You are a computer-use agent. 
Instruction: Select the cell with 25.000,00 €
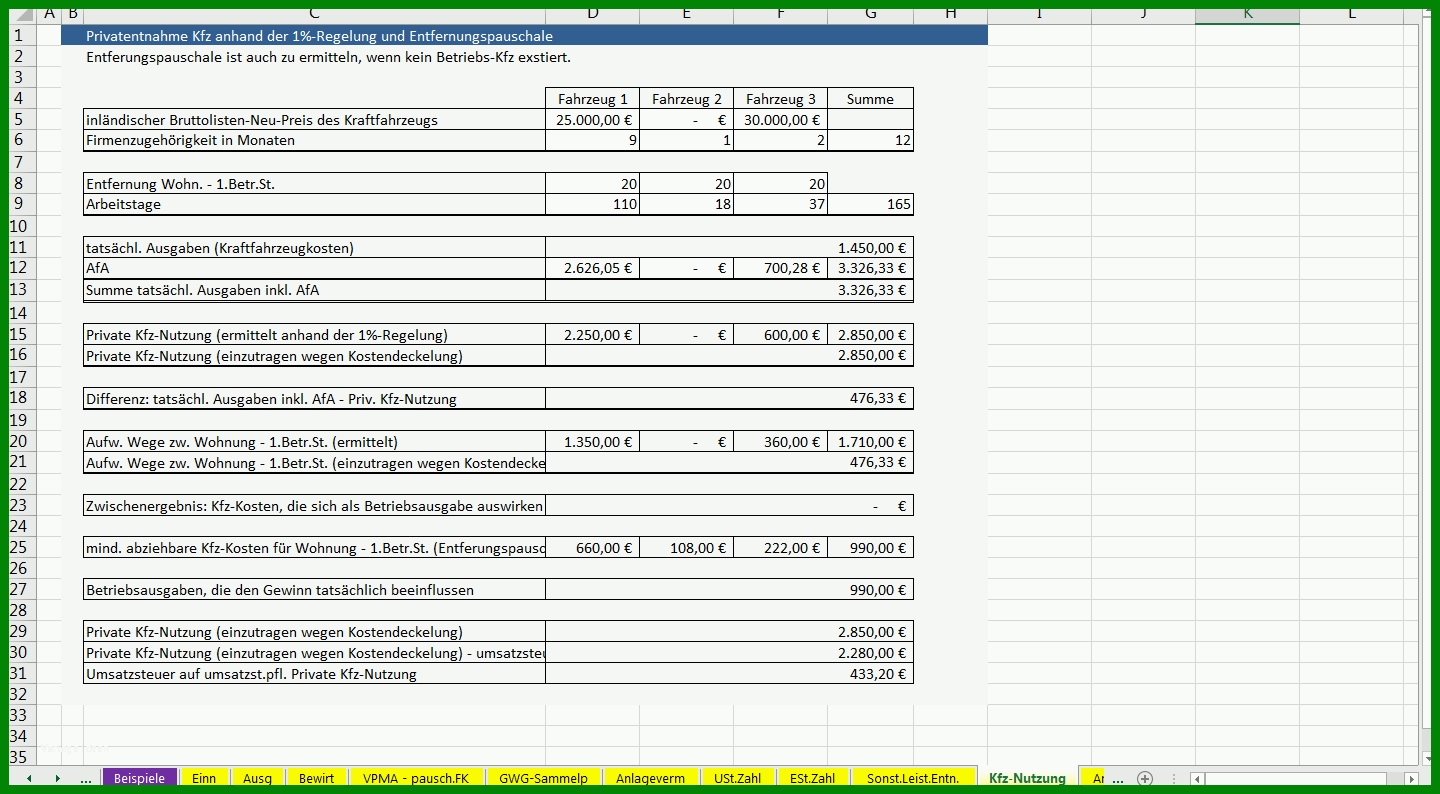point(593,120)
